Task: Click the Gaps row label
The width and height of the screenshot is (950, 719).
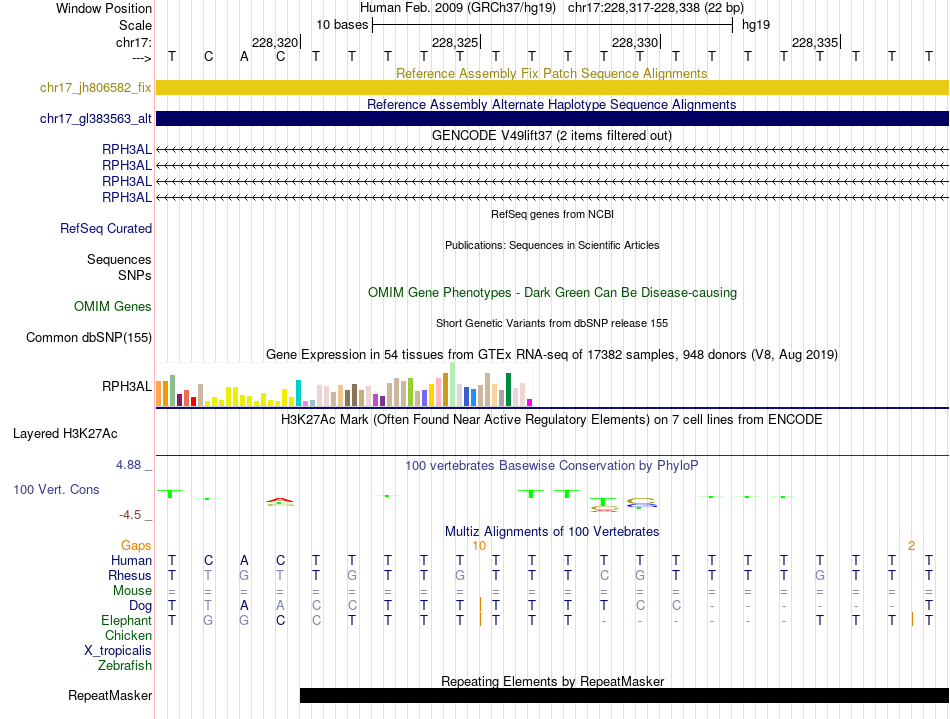Action: click(136, 546)
